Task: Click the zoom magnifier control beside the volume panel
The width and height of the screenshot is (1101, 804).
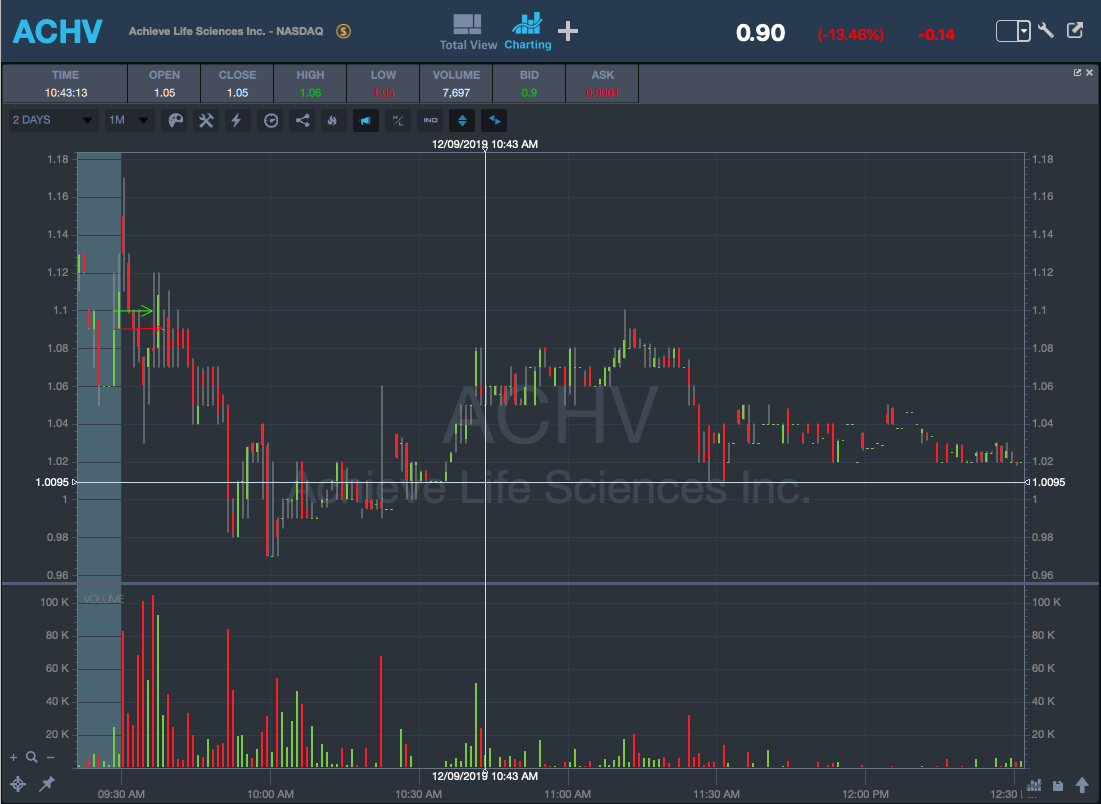Action: [x=32, y=758]
